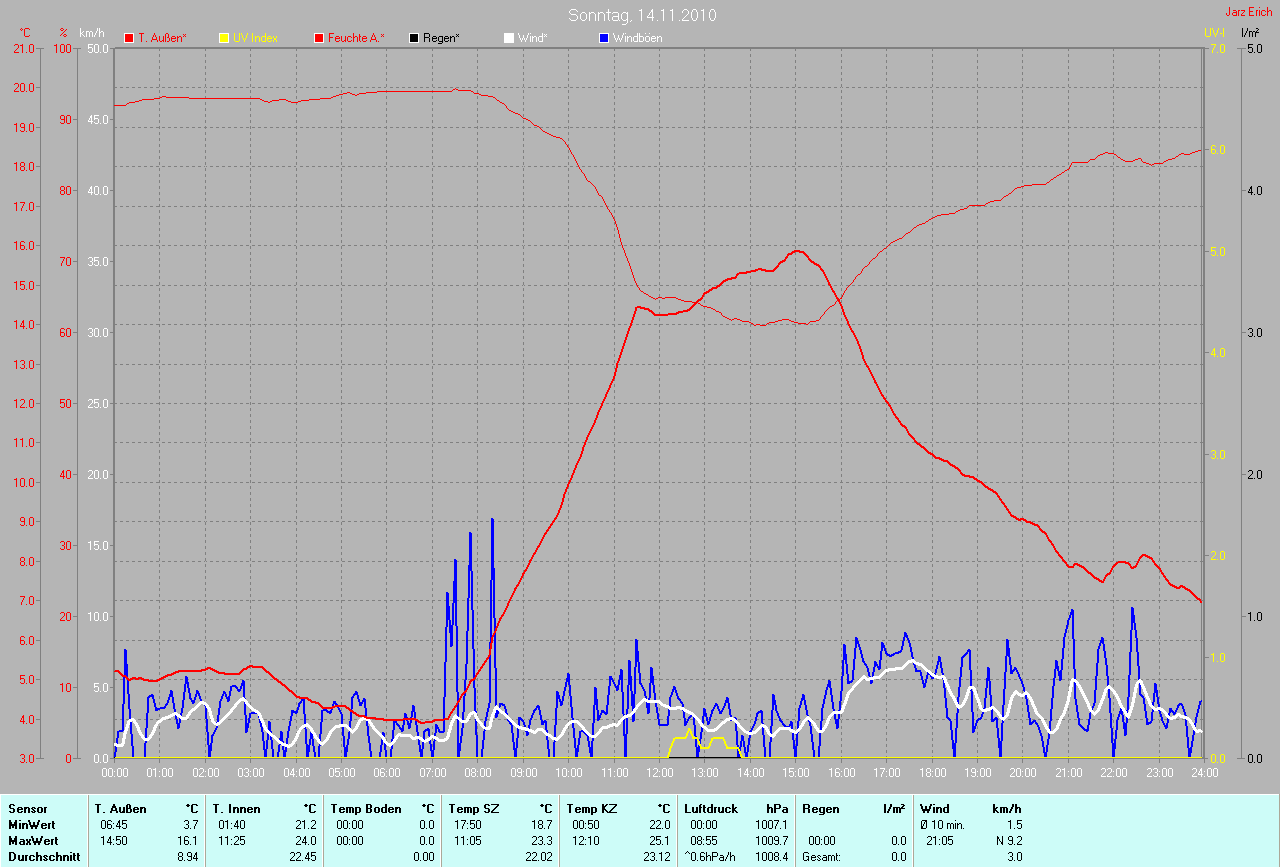This screenshot has width=1280, height=867.
Task: Click the 'l/m²' axis unit above the chart
Action: (x=1250, y=33)
